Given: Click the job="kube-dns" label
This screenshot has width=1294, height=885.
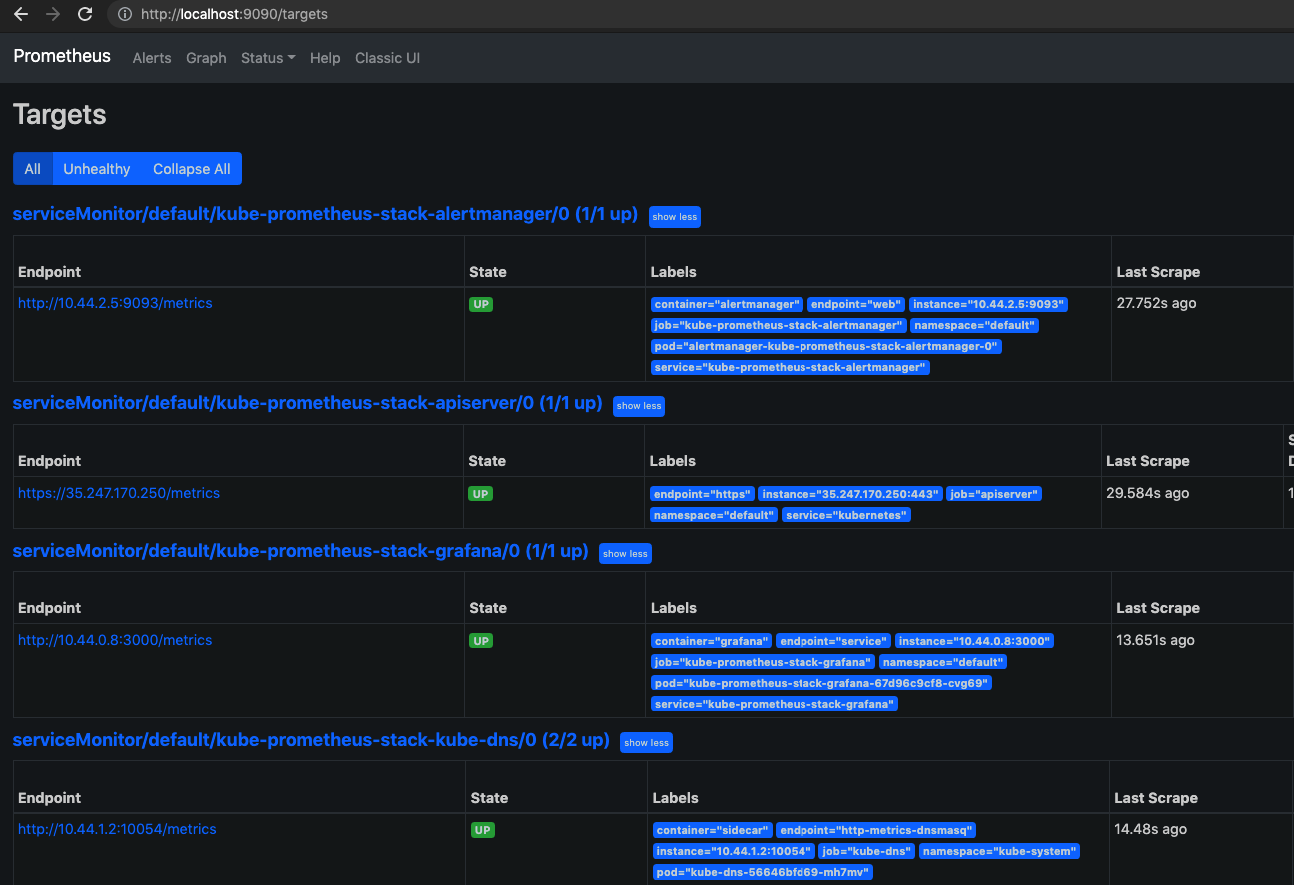Looking at the screenshot, I should 866,851.
